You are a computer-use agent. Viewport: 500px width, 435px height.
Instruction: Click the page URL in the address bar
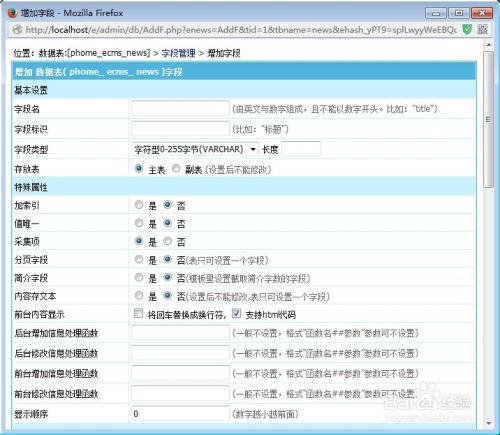tap(241, 30)
